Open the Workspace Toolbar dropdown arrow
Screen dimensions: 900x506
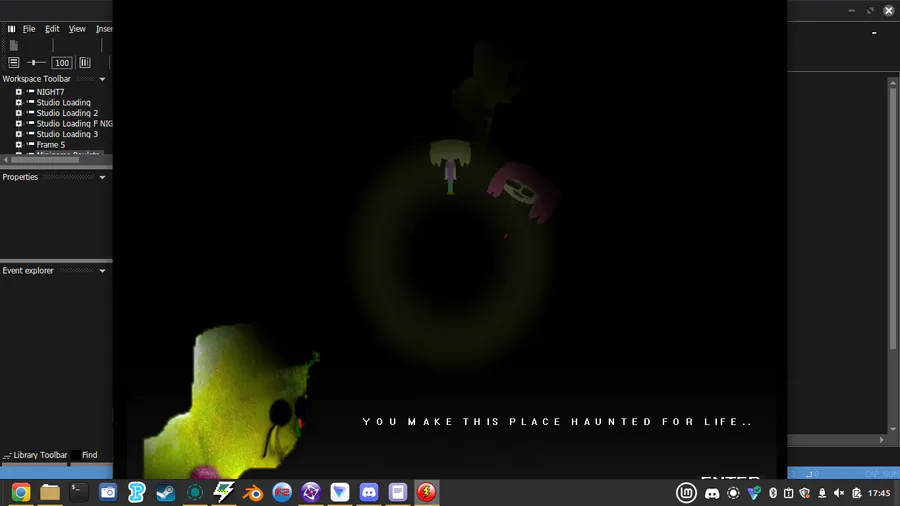coord(102,79)
